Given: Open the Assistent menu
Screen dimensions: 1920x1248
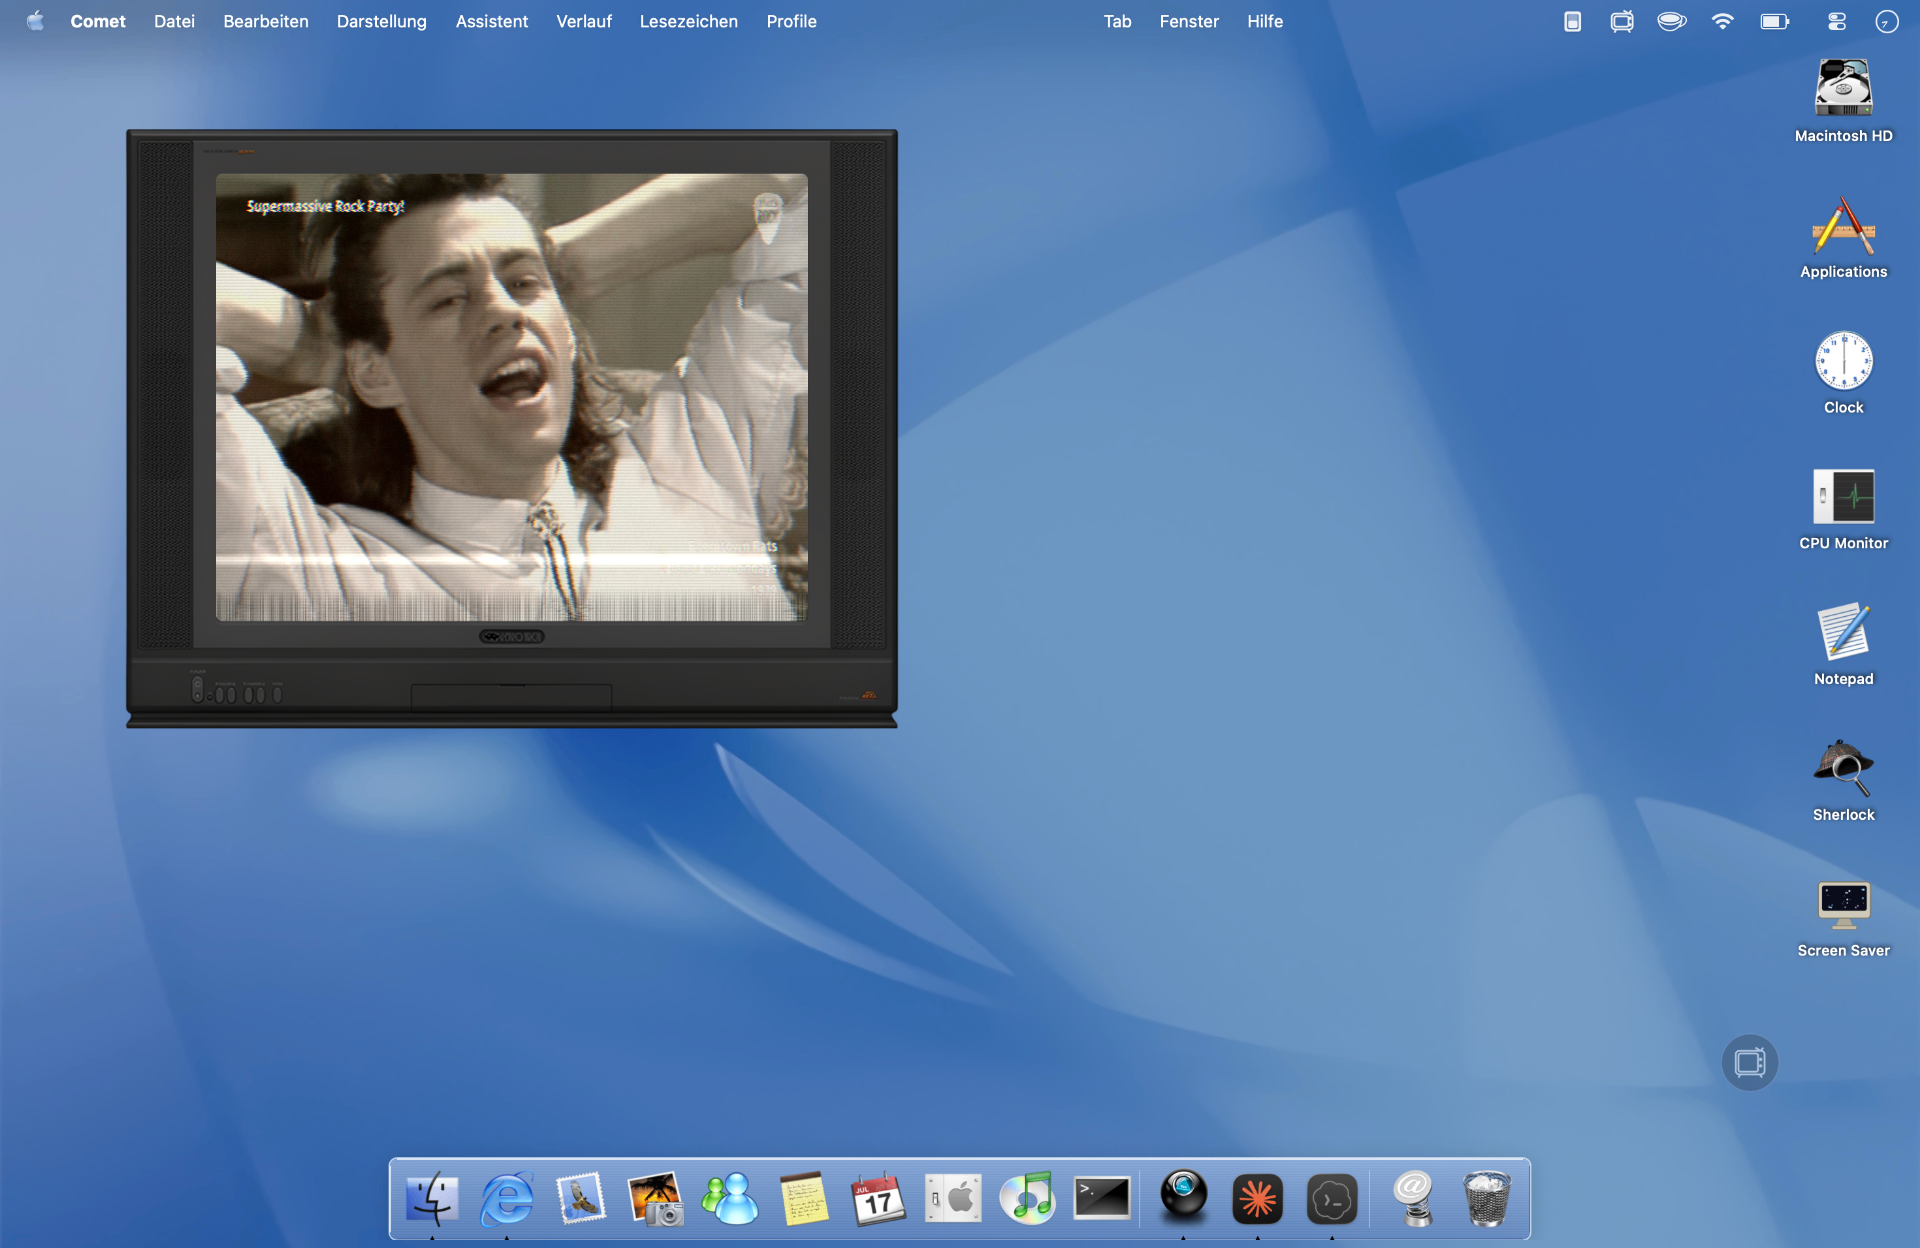Looking at the screenshot, I should point(492,21).
